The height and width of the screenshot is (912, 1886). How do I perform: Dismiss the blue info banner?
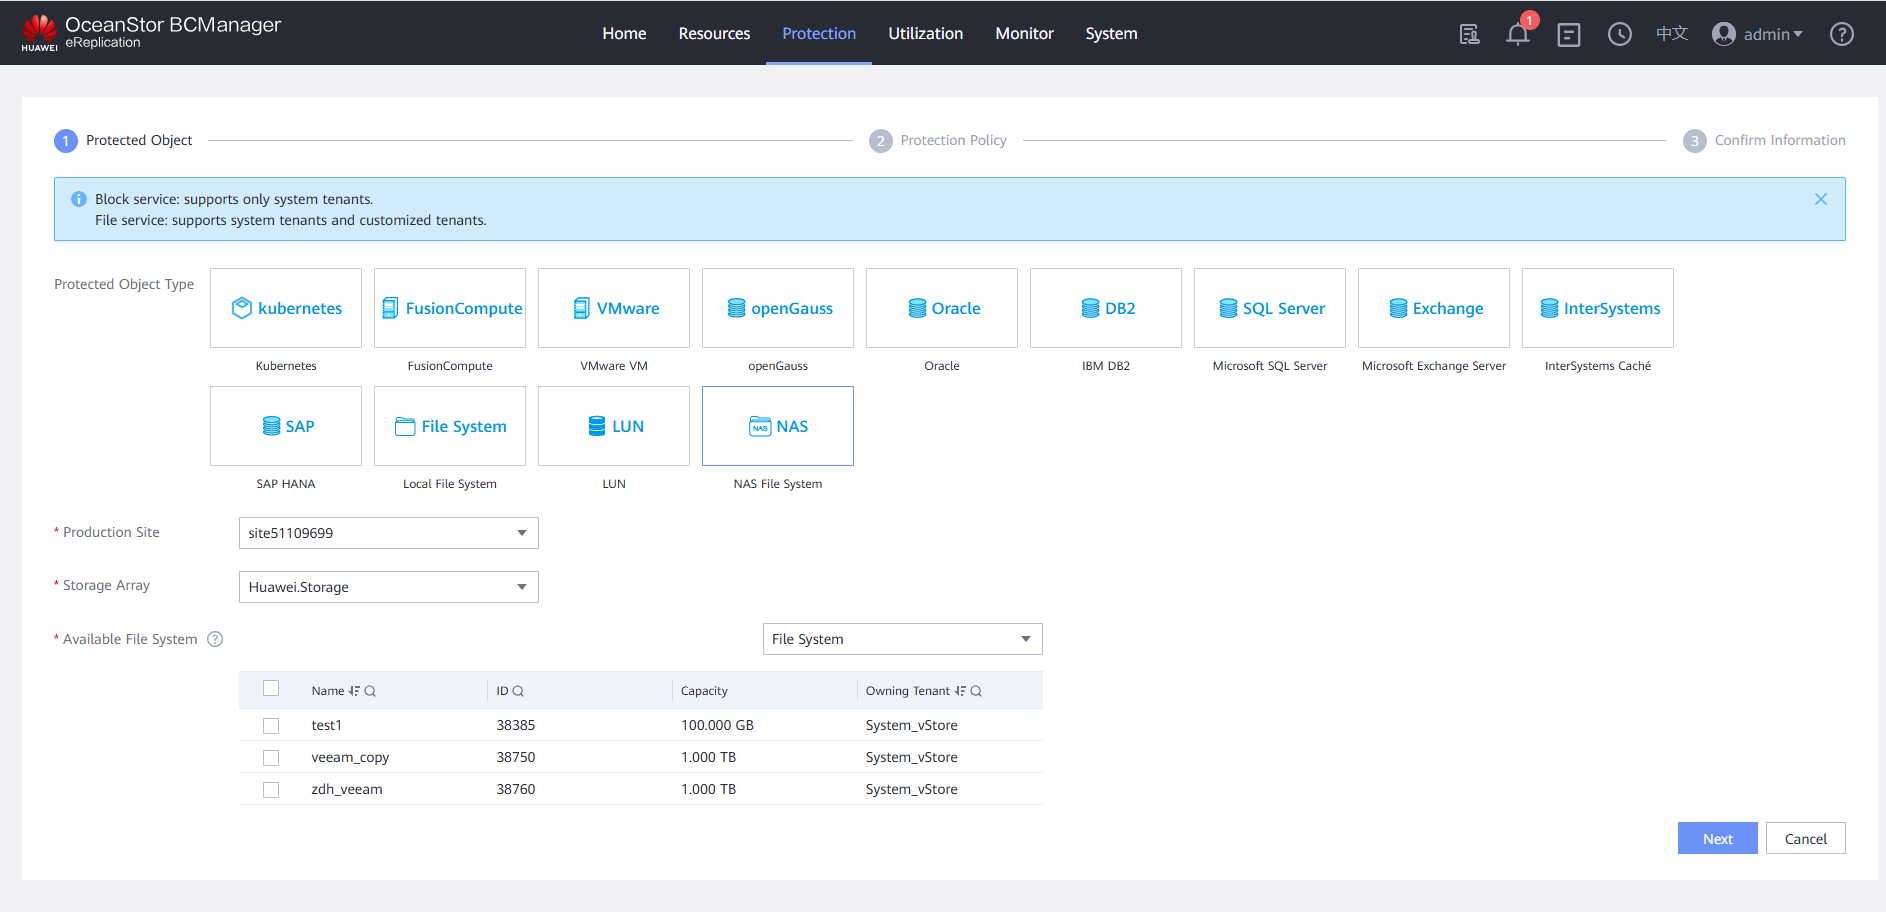1820,199
